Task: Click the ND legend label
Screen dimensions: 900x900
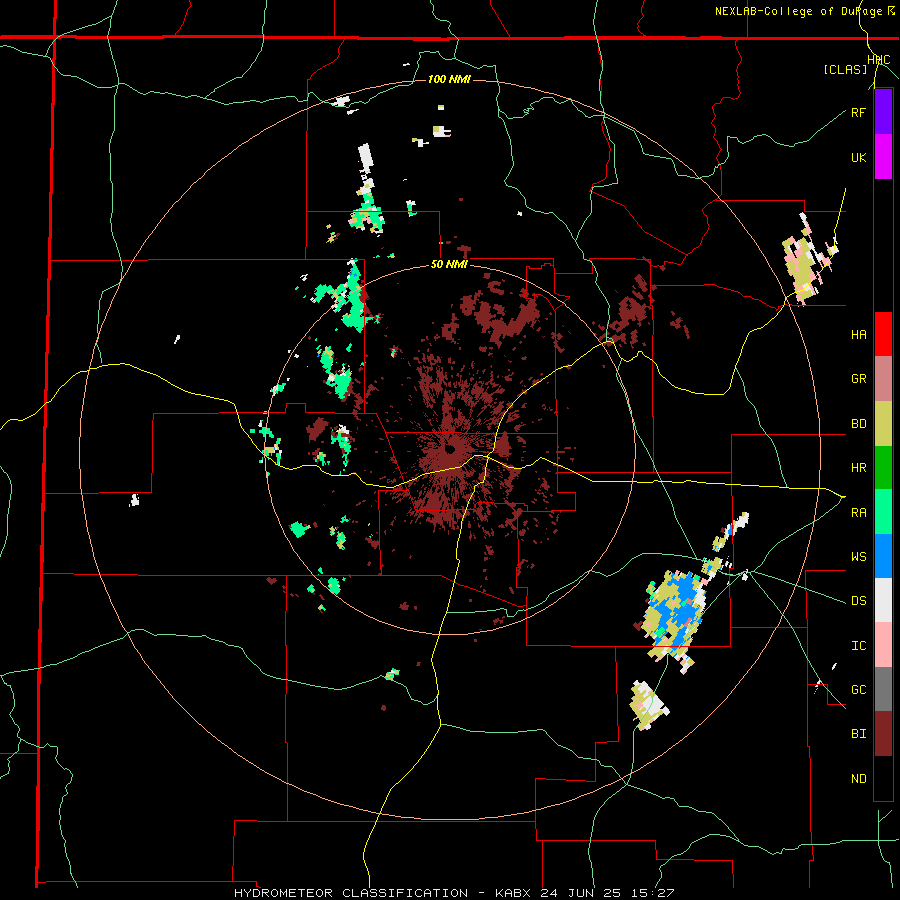Action: click(858, 779)
